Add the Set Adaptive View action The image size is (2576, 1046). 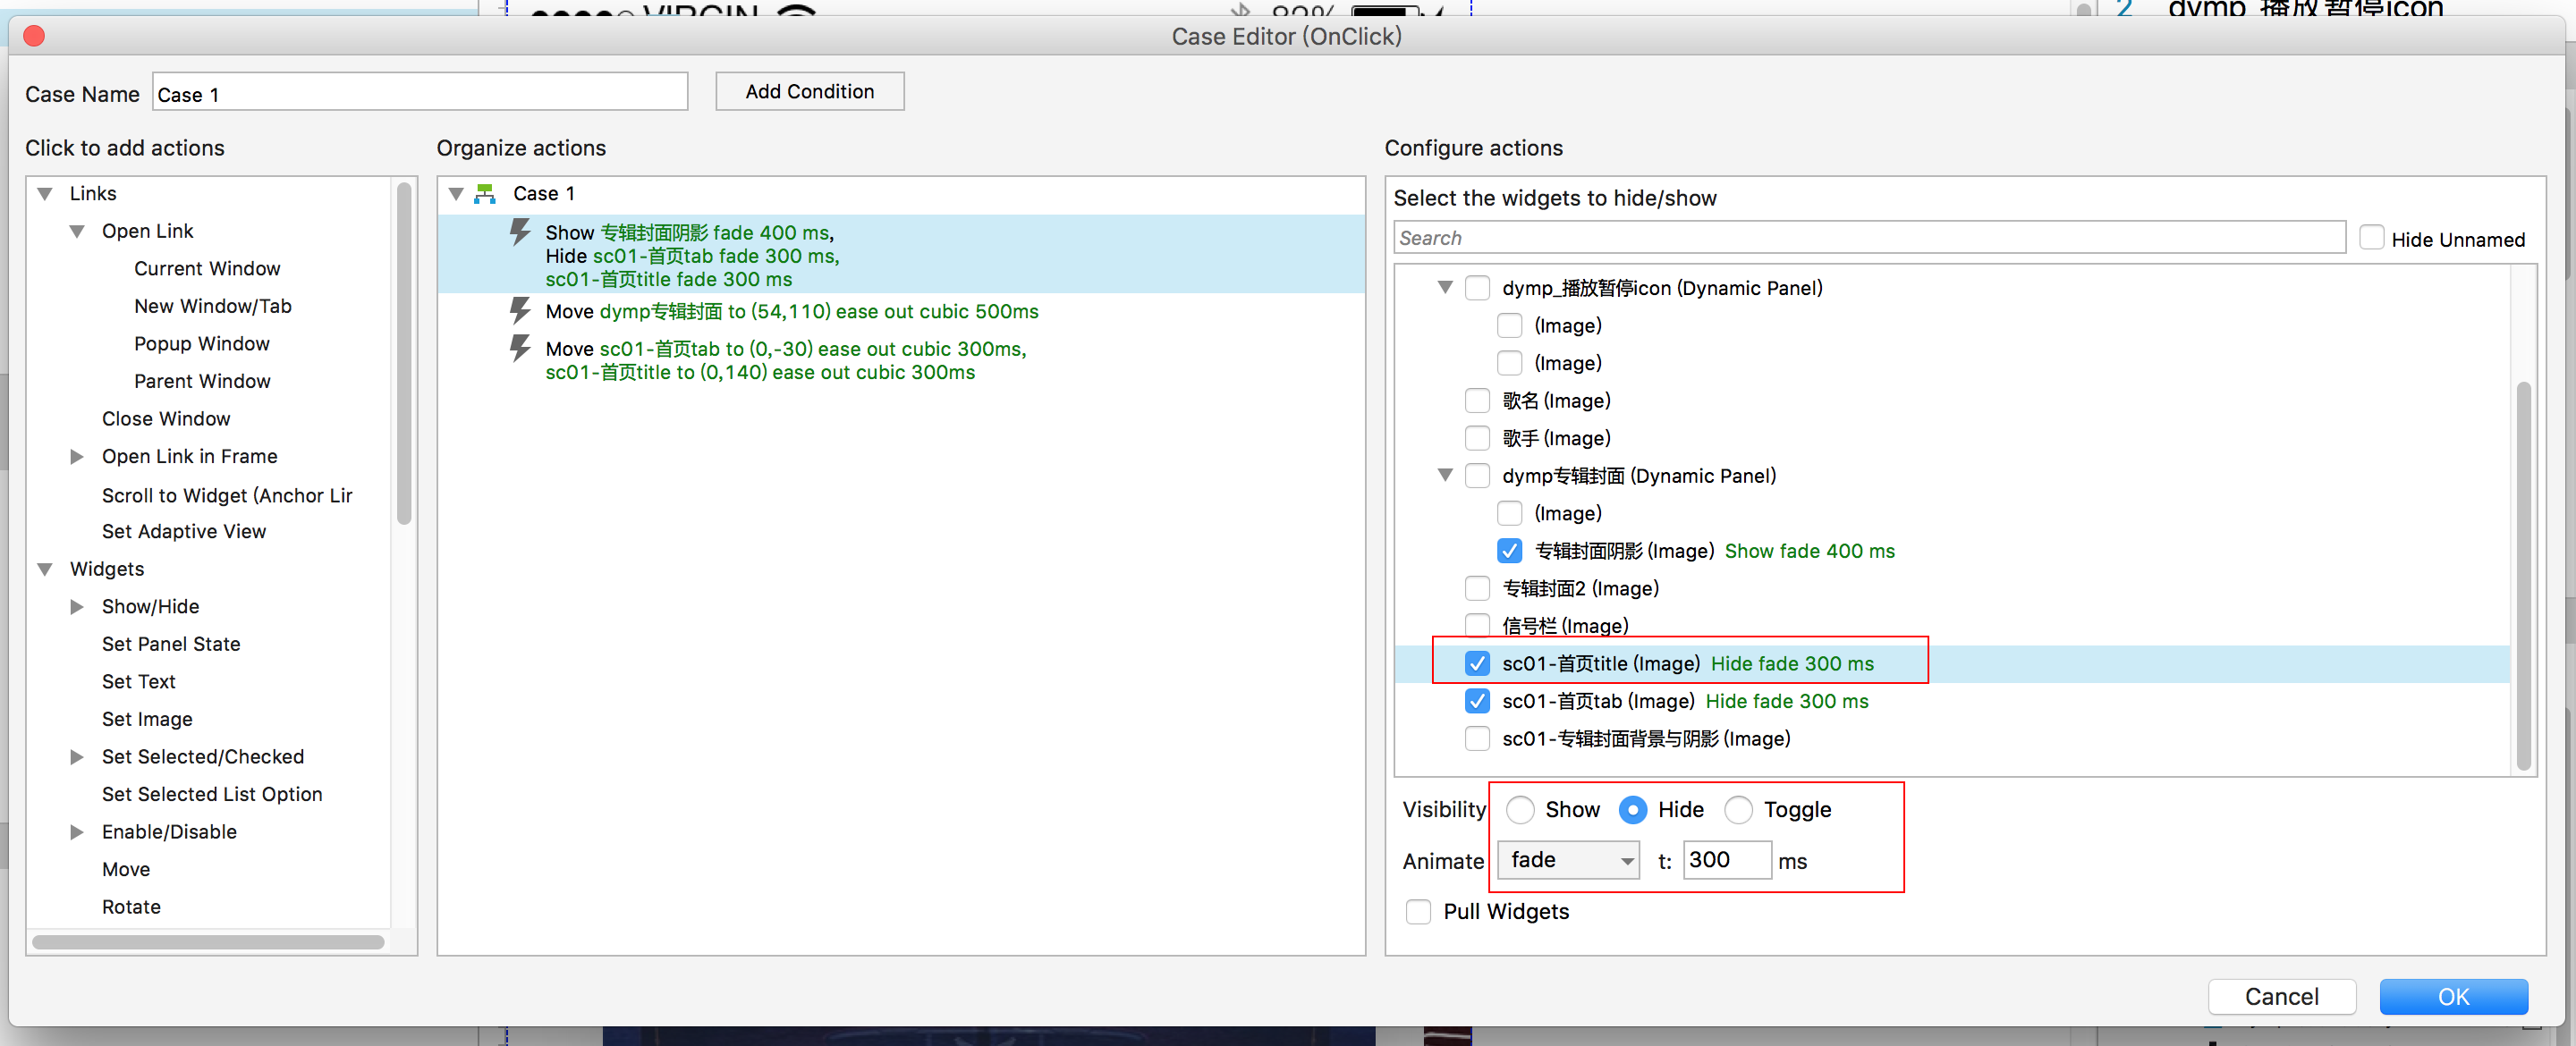point(183,532)
